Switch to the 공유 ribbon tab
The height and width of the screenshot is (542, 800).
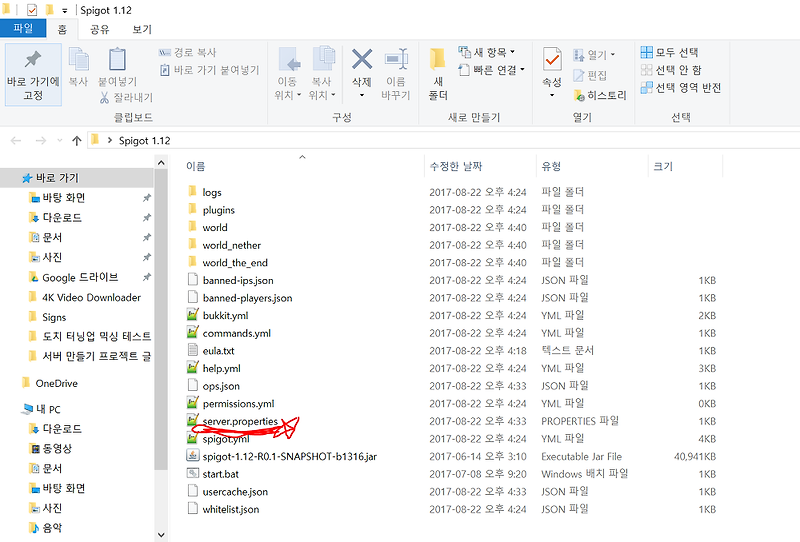point(99,29)
